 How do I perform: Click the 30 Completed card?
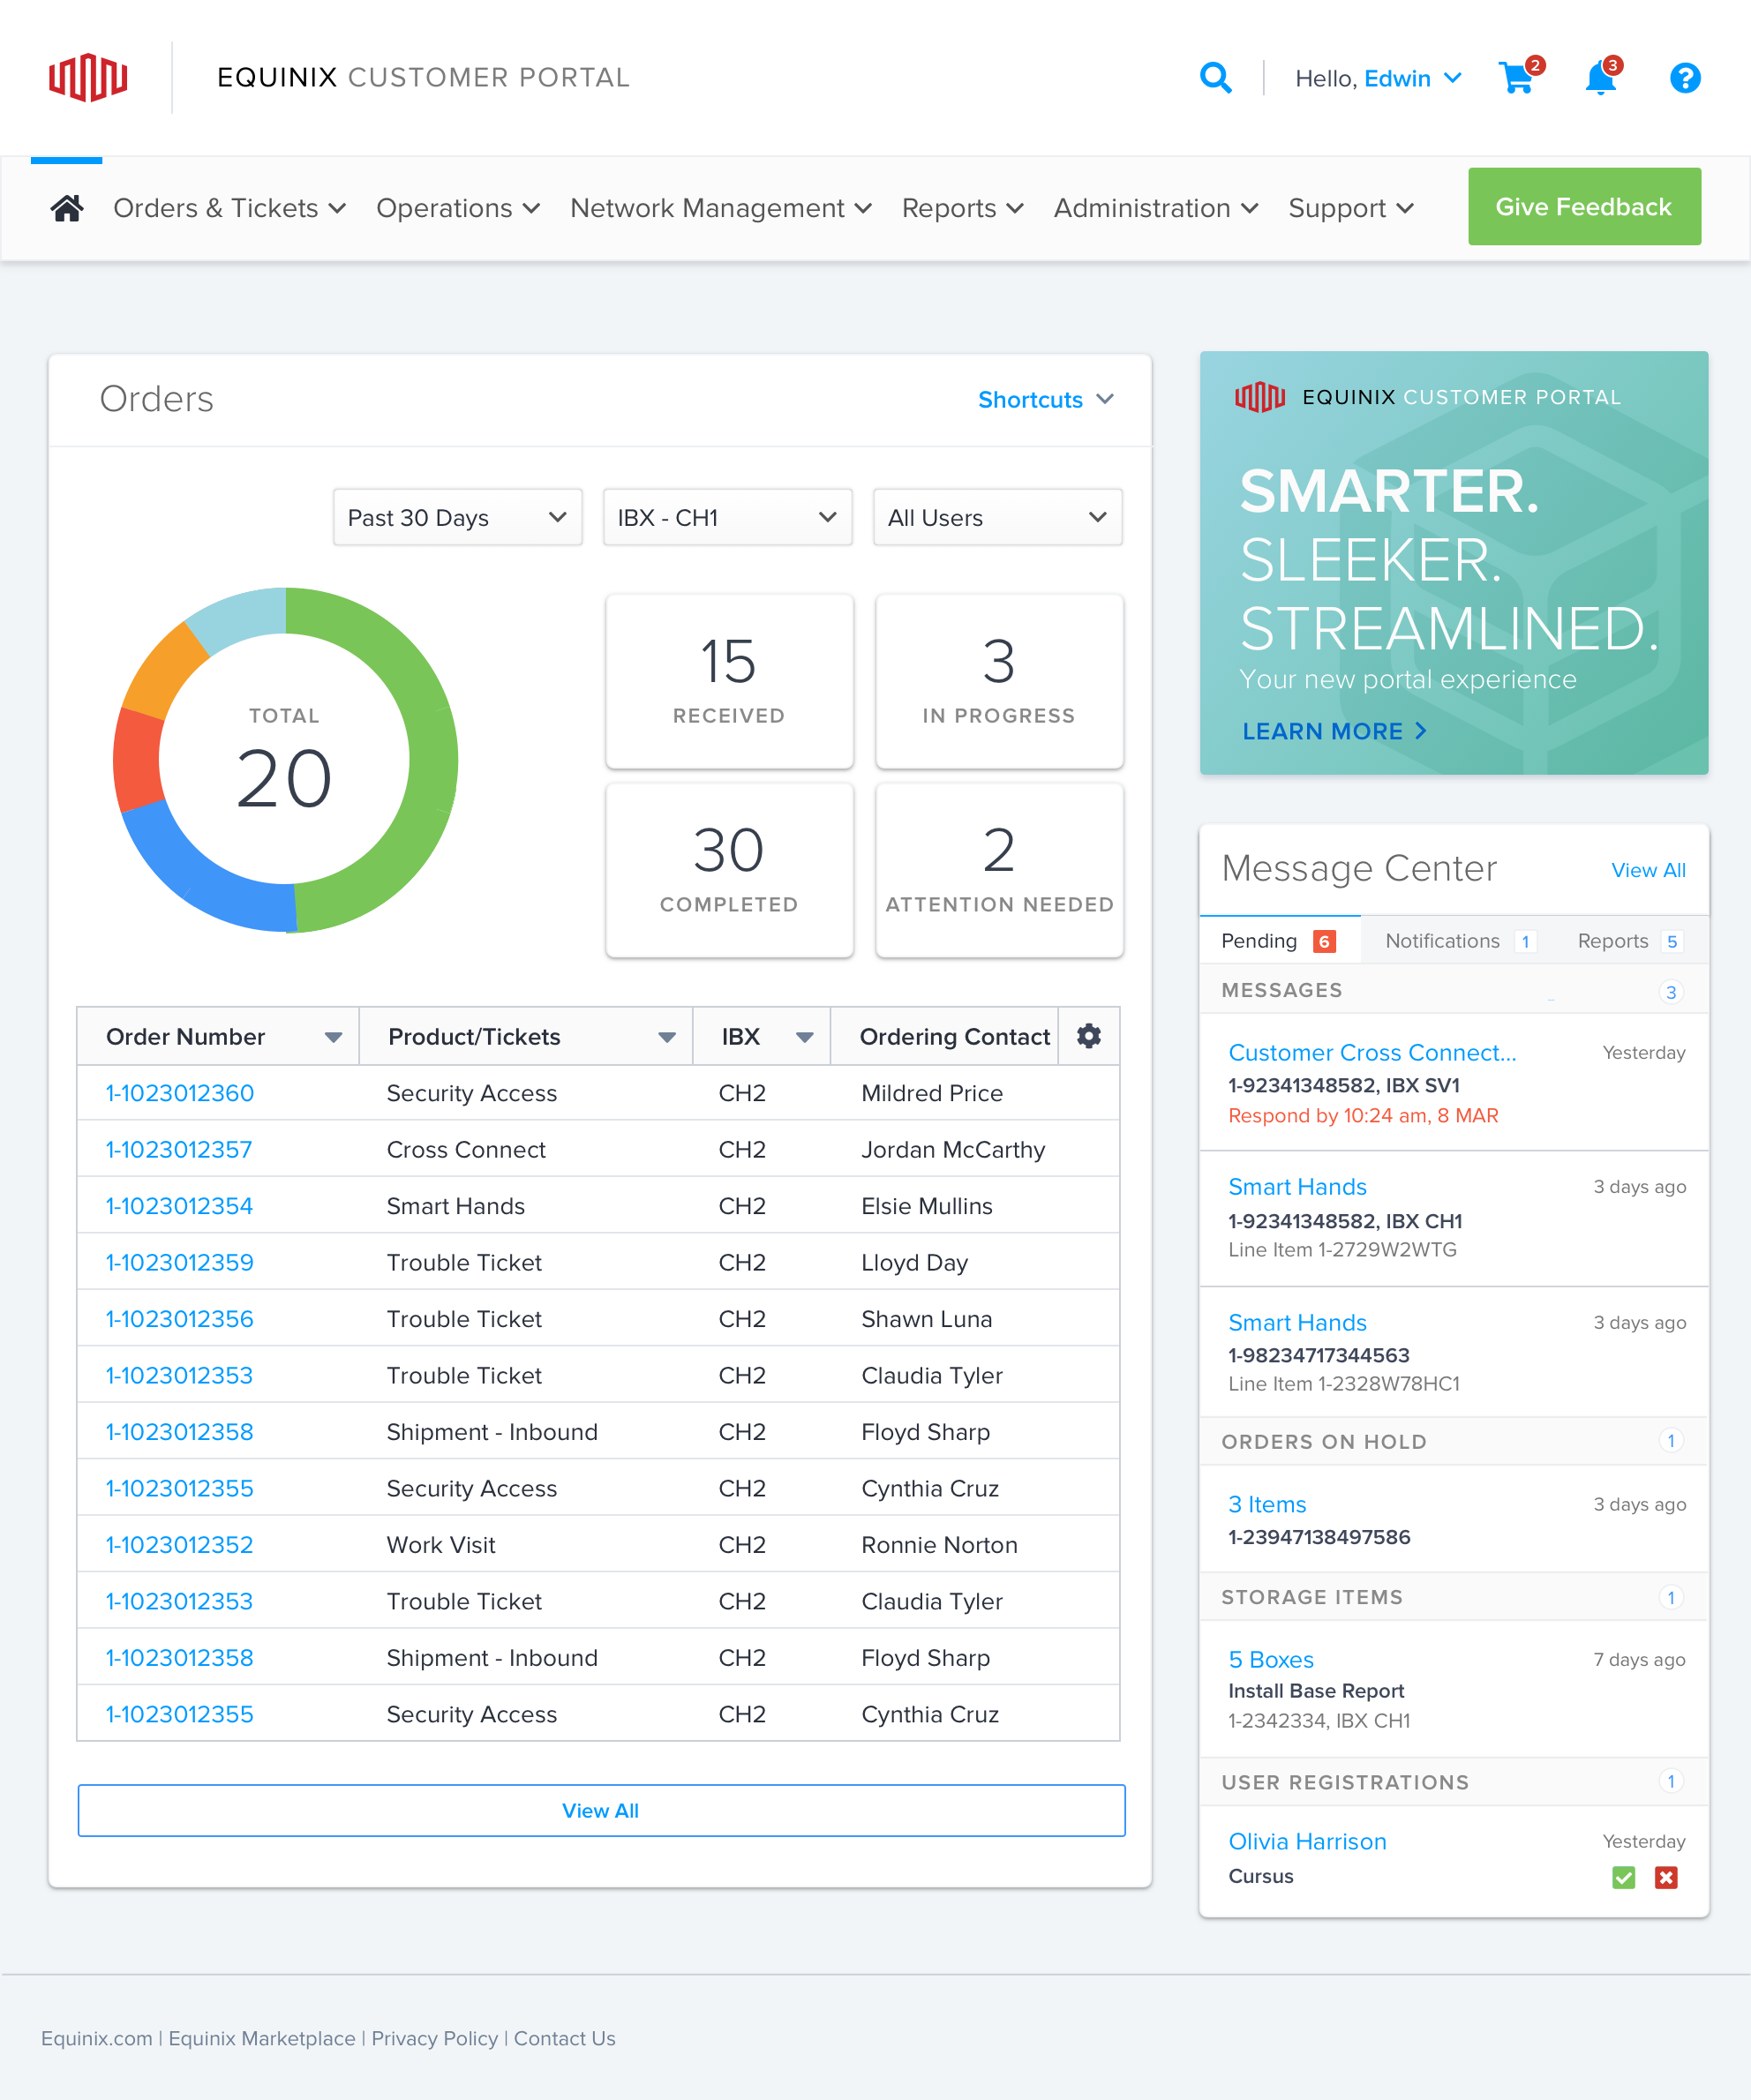tap(729, 870)
